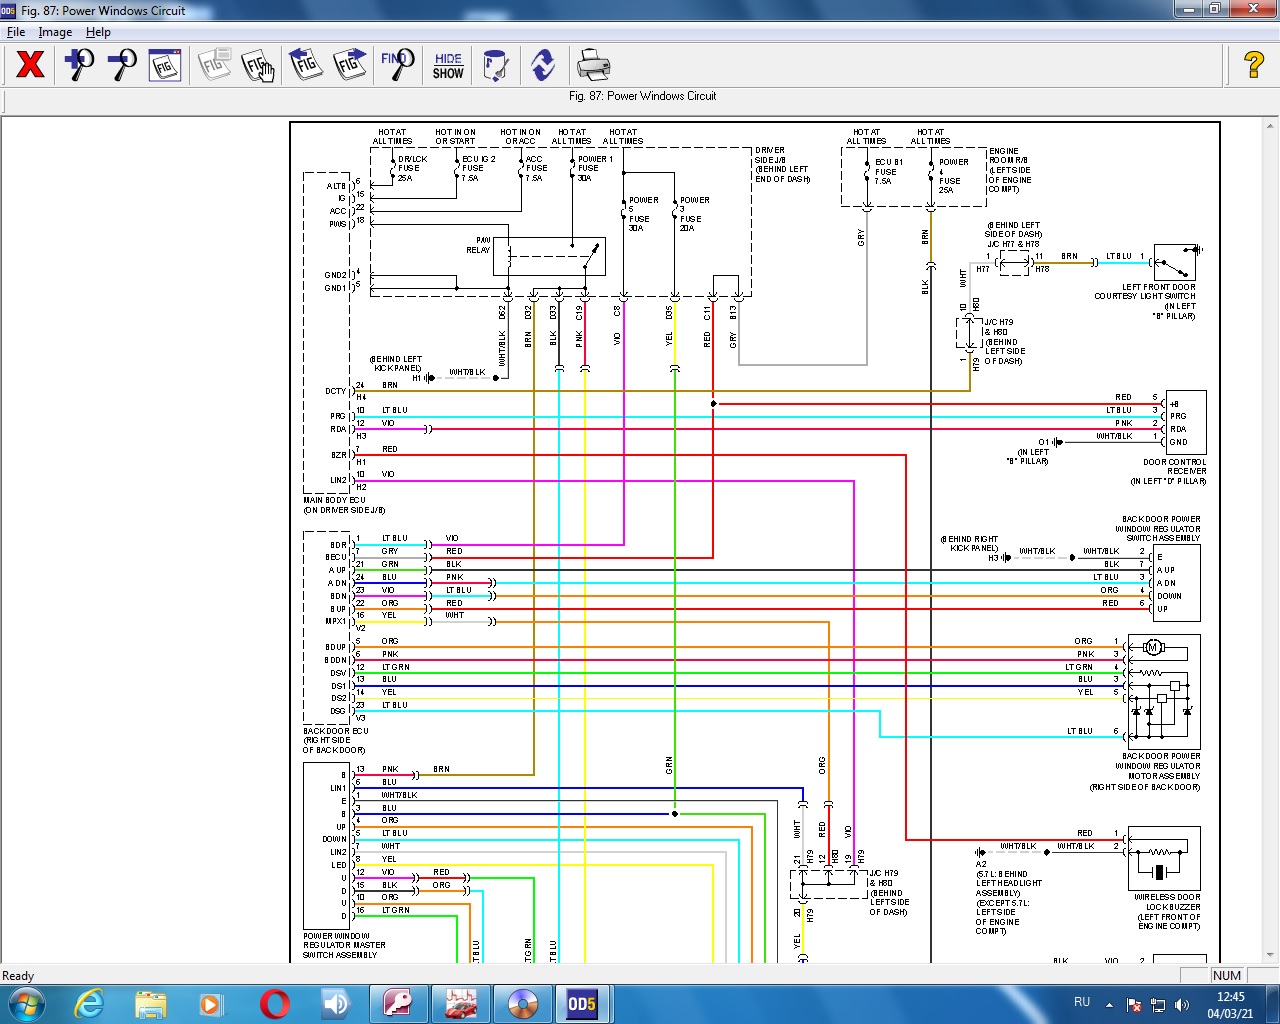Open Internet Explorer from taskbar

[90, 1004]
